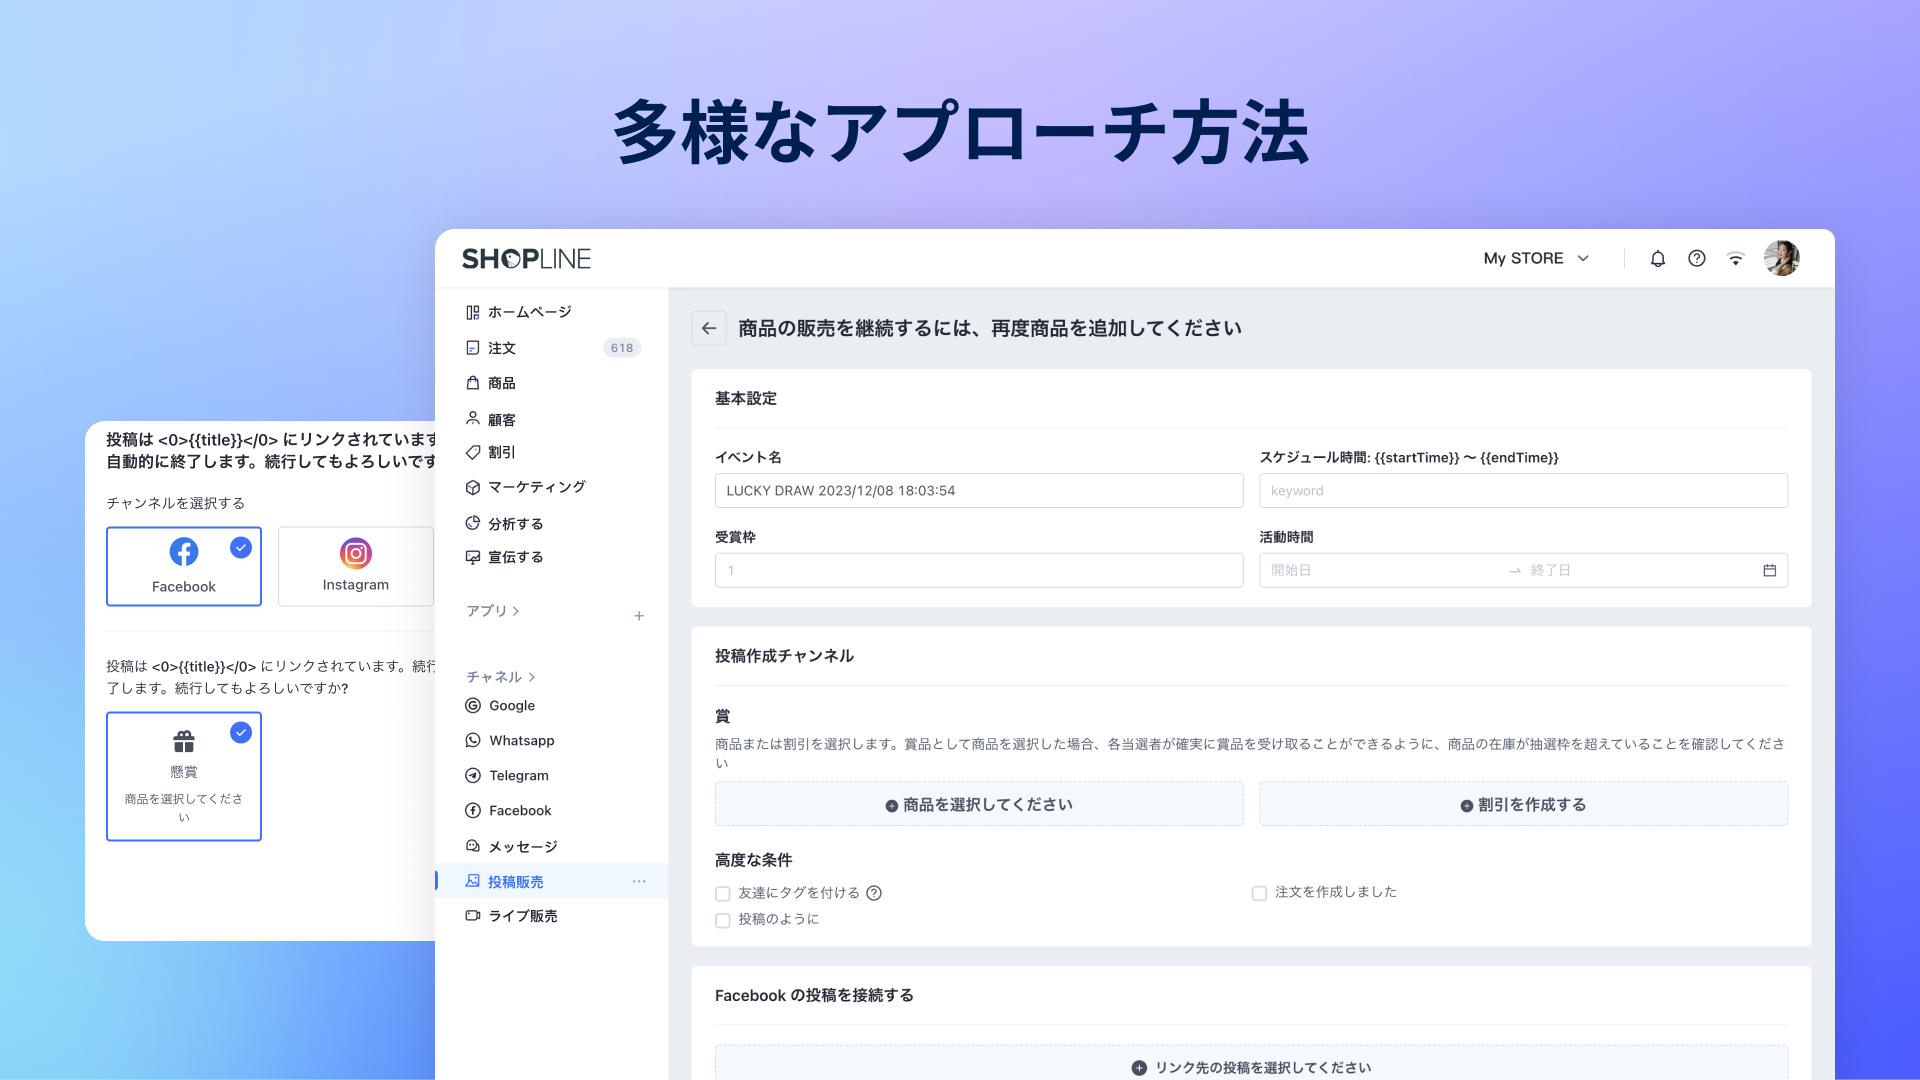Tick the 注文を作成しました checkbox
This screenshot has width=1920, height=1080.
[x=1259, y=893]
